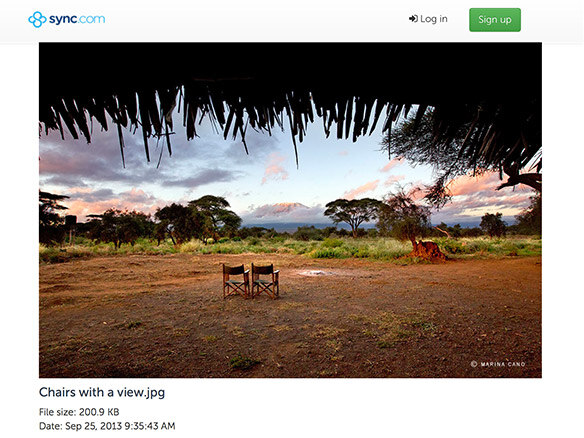This screenshot has width=584, height=438.
Task: Click the sync.com clover logo icon
Action: pos(37,19)
